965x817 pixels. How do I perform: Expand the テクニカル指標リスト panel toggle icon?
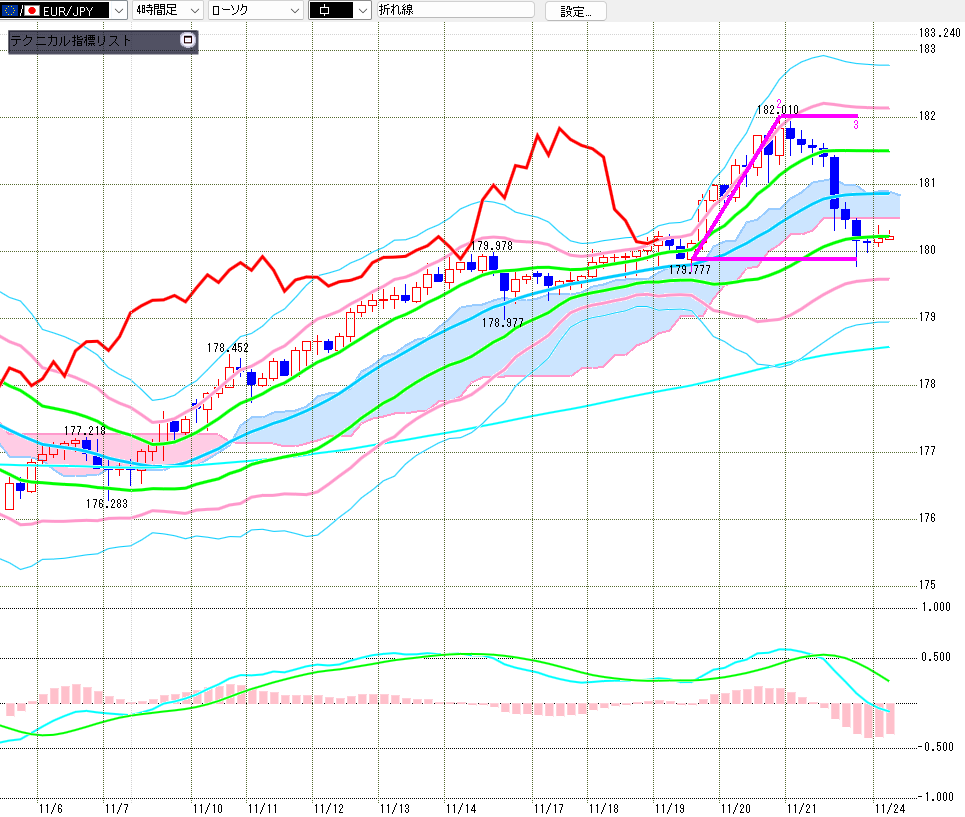(187, 41)
